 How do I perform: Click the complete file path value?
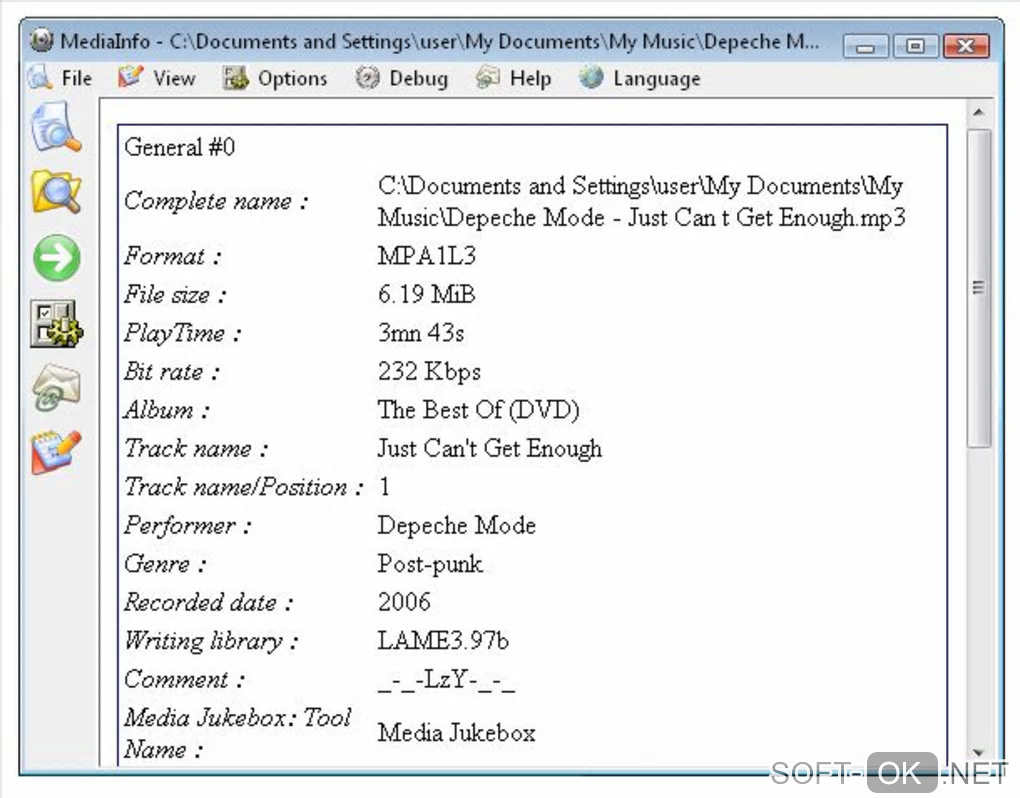coord(641,202)
